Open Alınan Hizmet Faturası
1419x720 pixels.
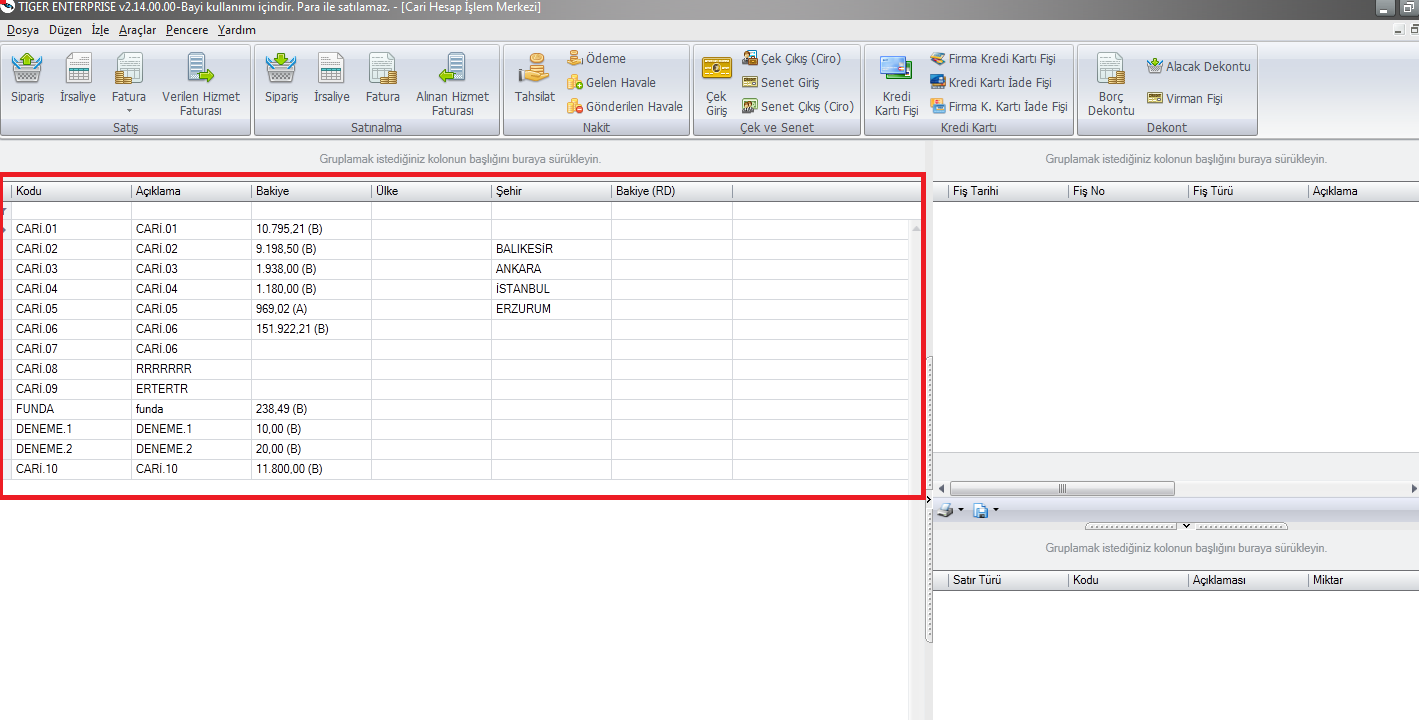coord(453,84)
